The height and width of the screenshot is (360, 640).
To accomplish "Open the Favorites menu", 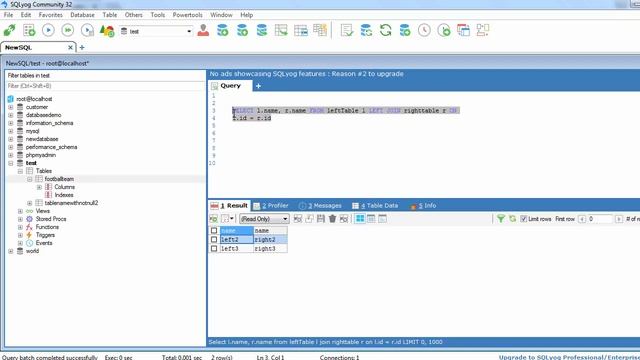I will tap(51, 15).
